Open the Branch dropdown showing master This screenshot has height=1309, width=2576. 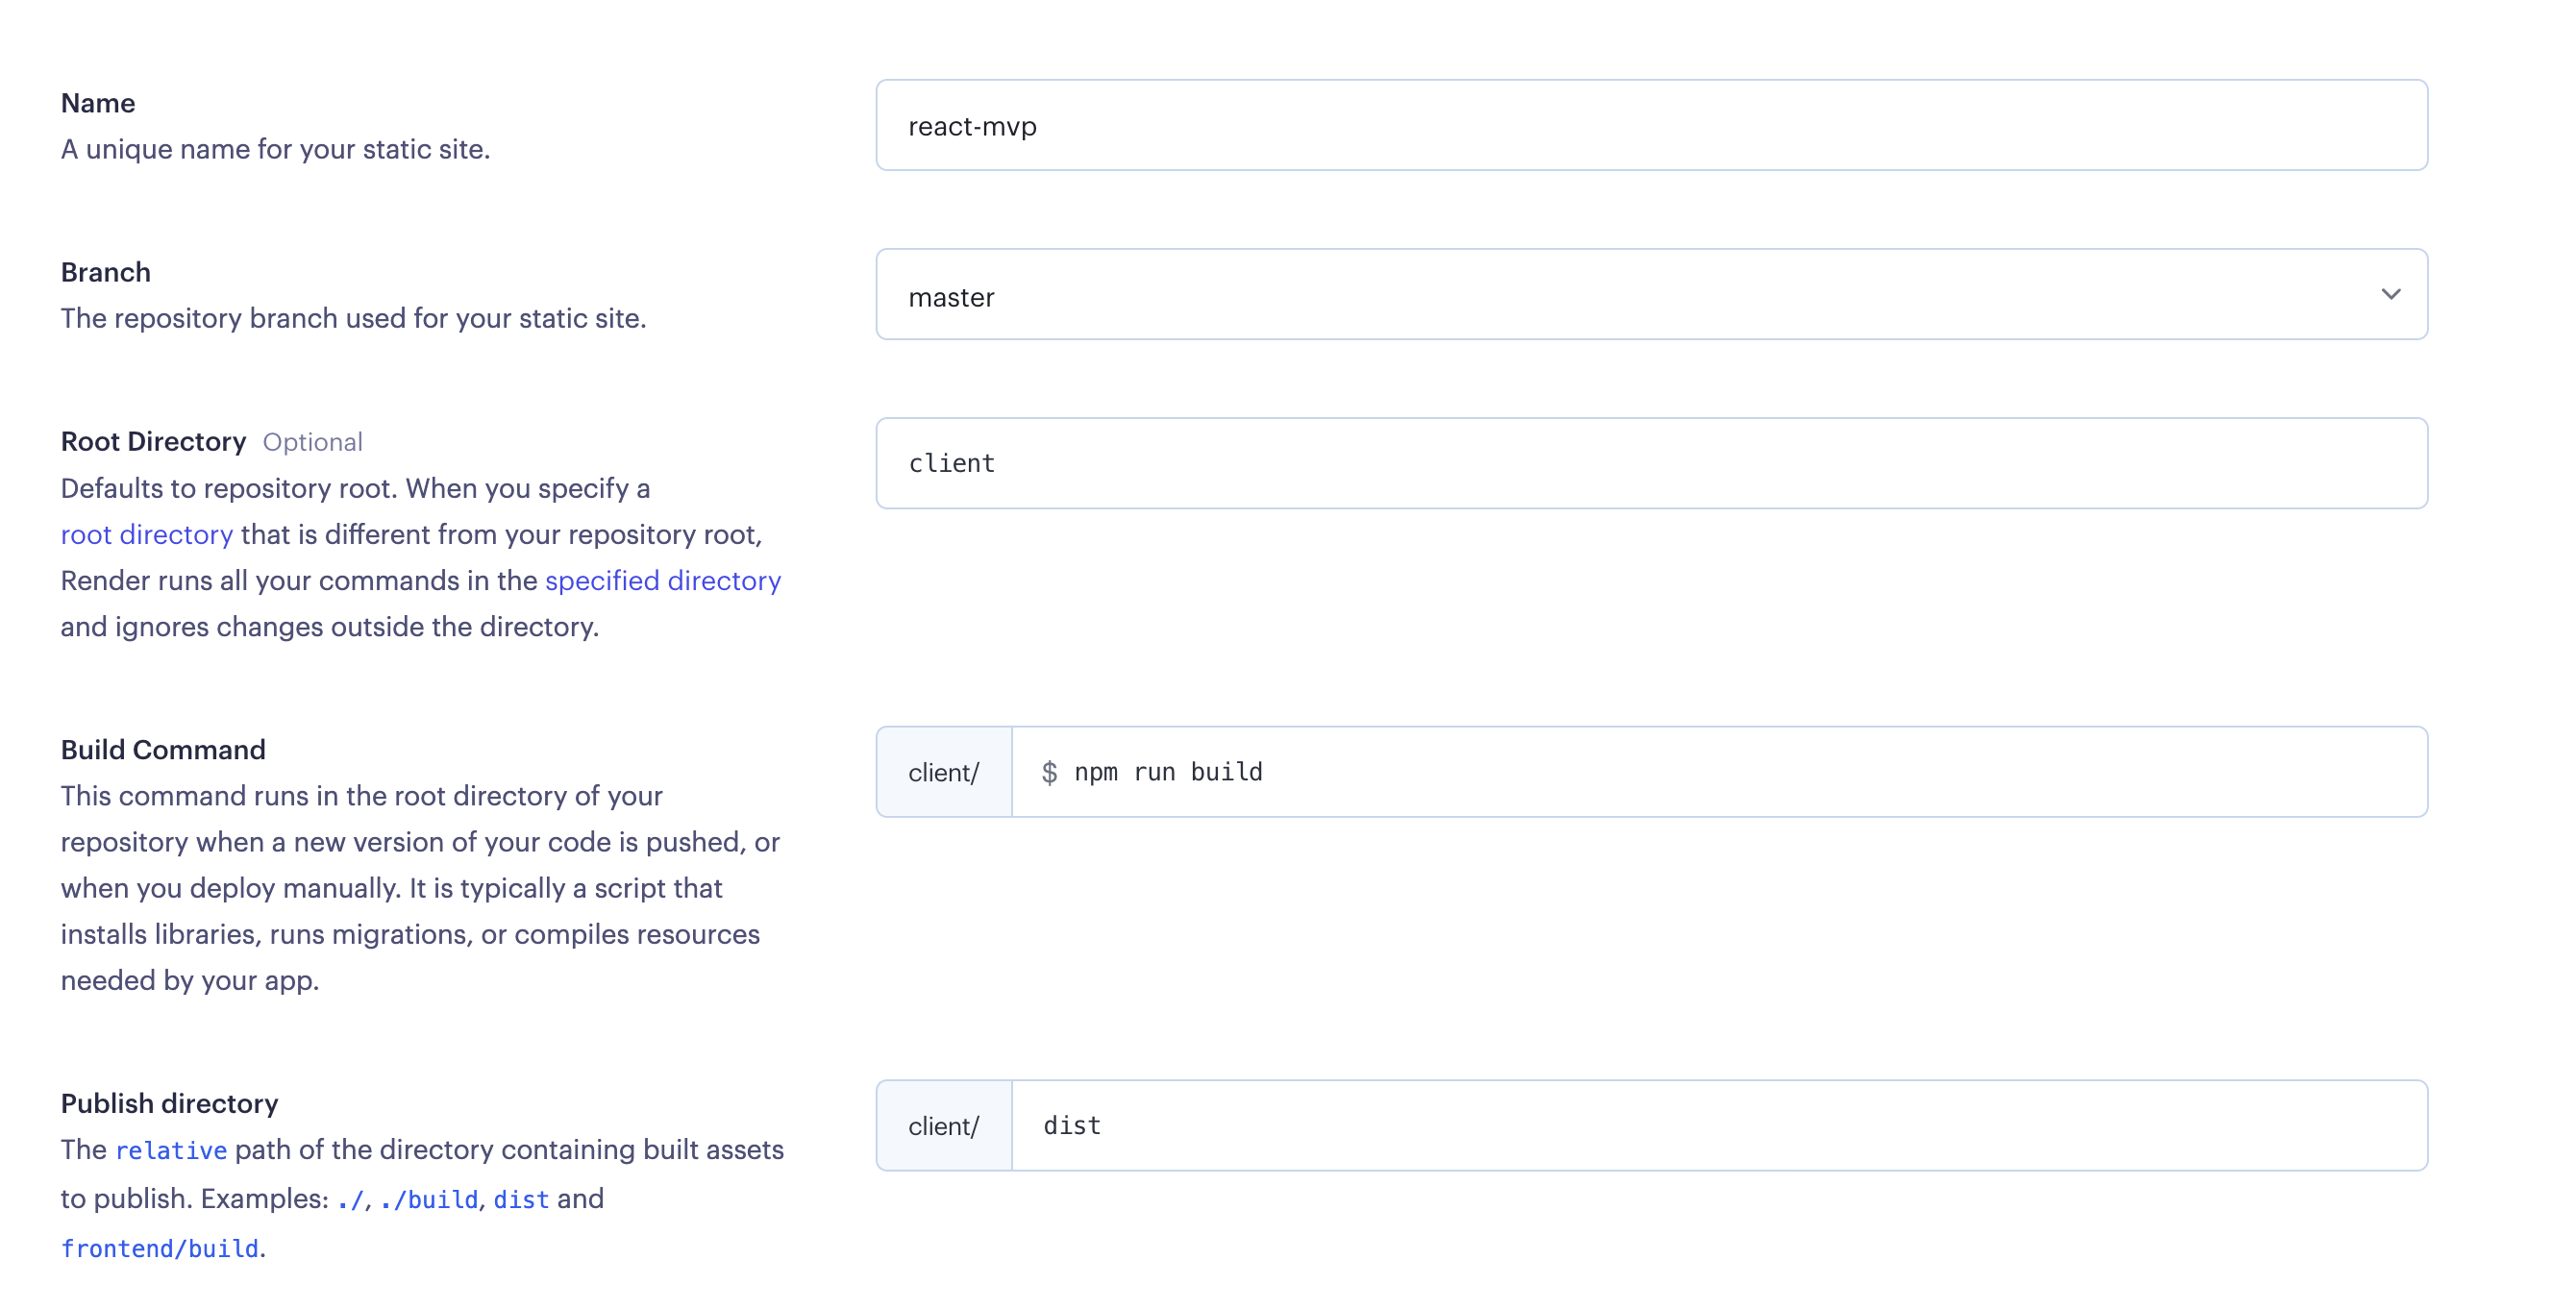point(1600,295)
